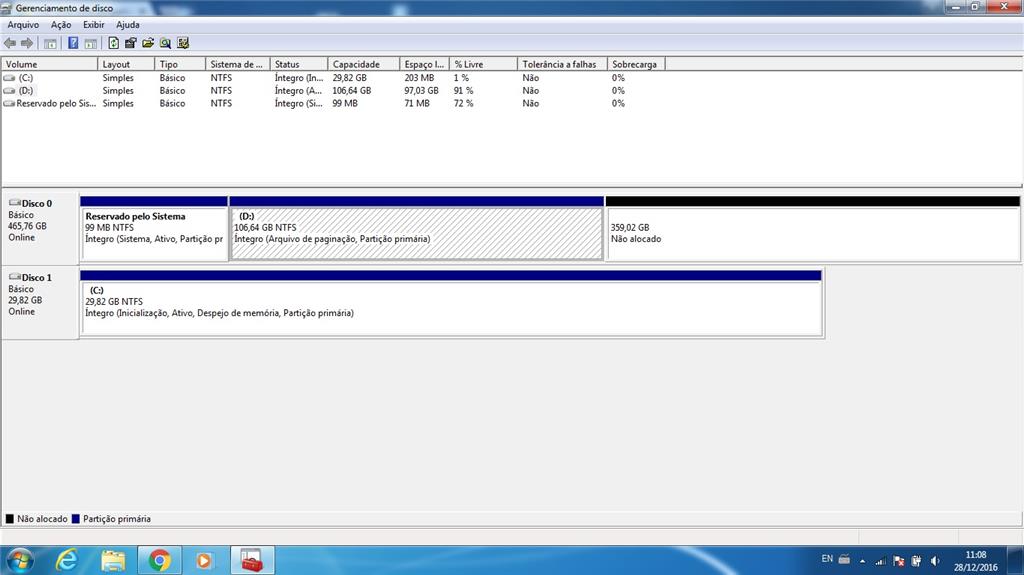Select the (D:) drive icon in volume list
This screenshot has width=1024, height=575.
point(9,91)
